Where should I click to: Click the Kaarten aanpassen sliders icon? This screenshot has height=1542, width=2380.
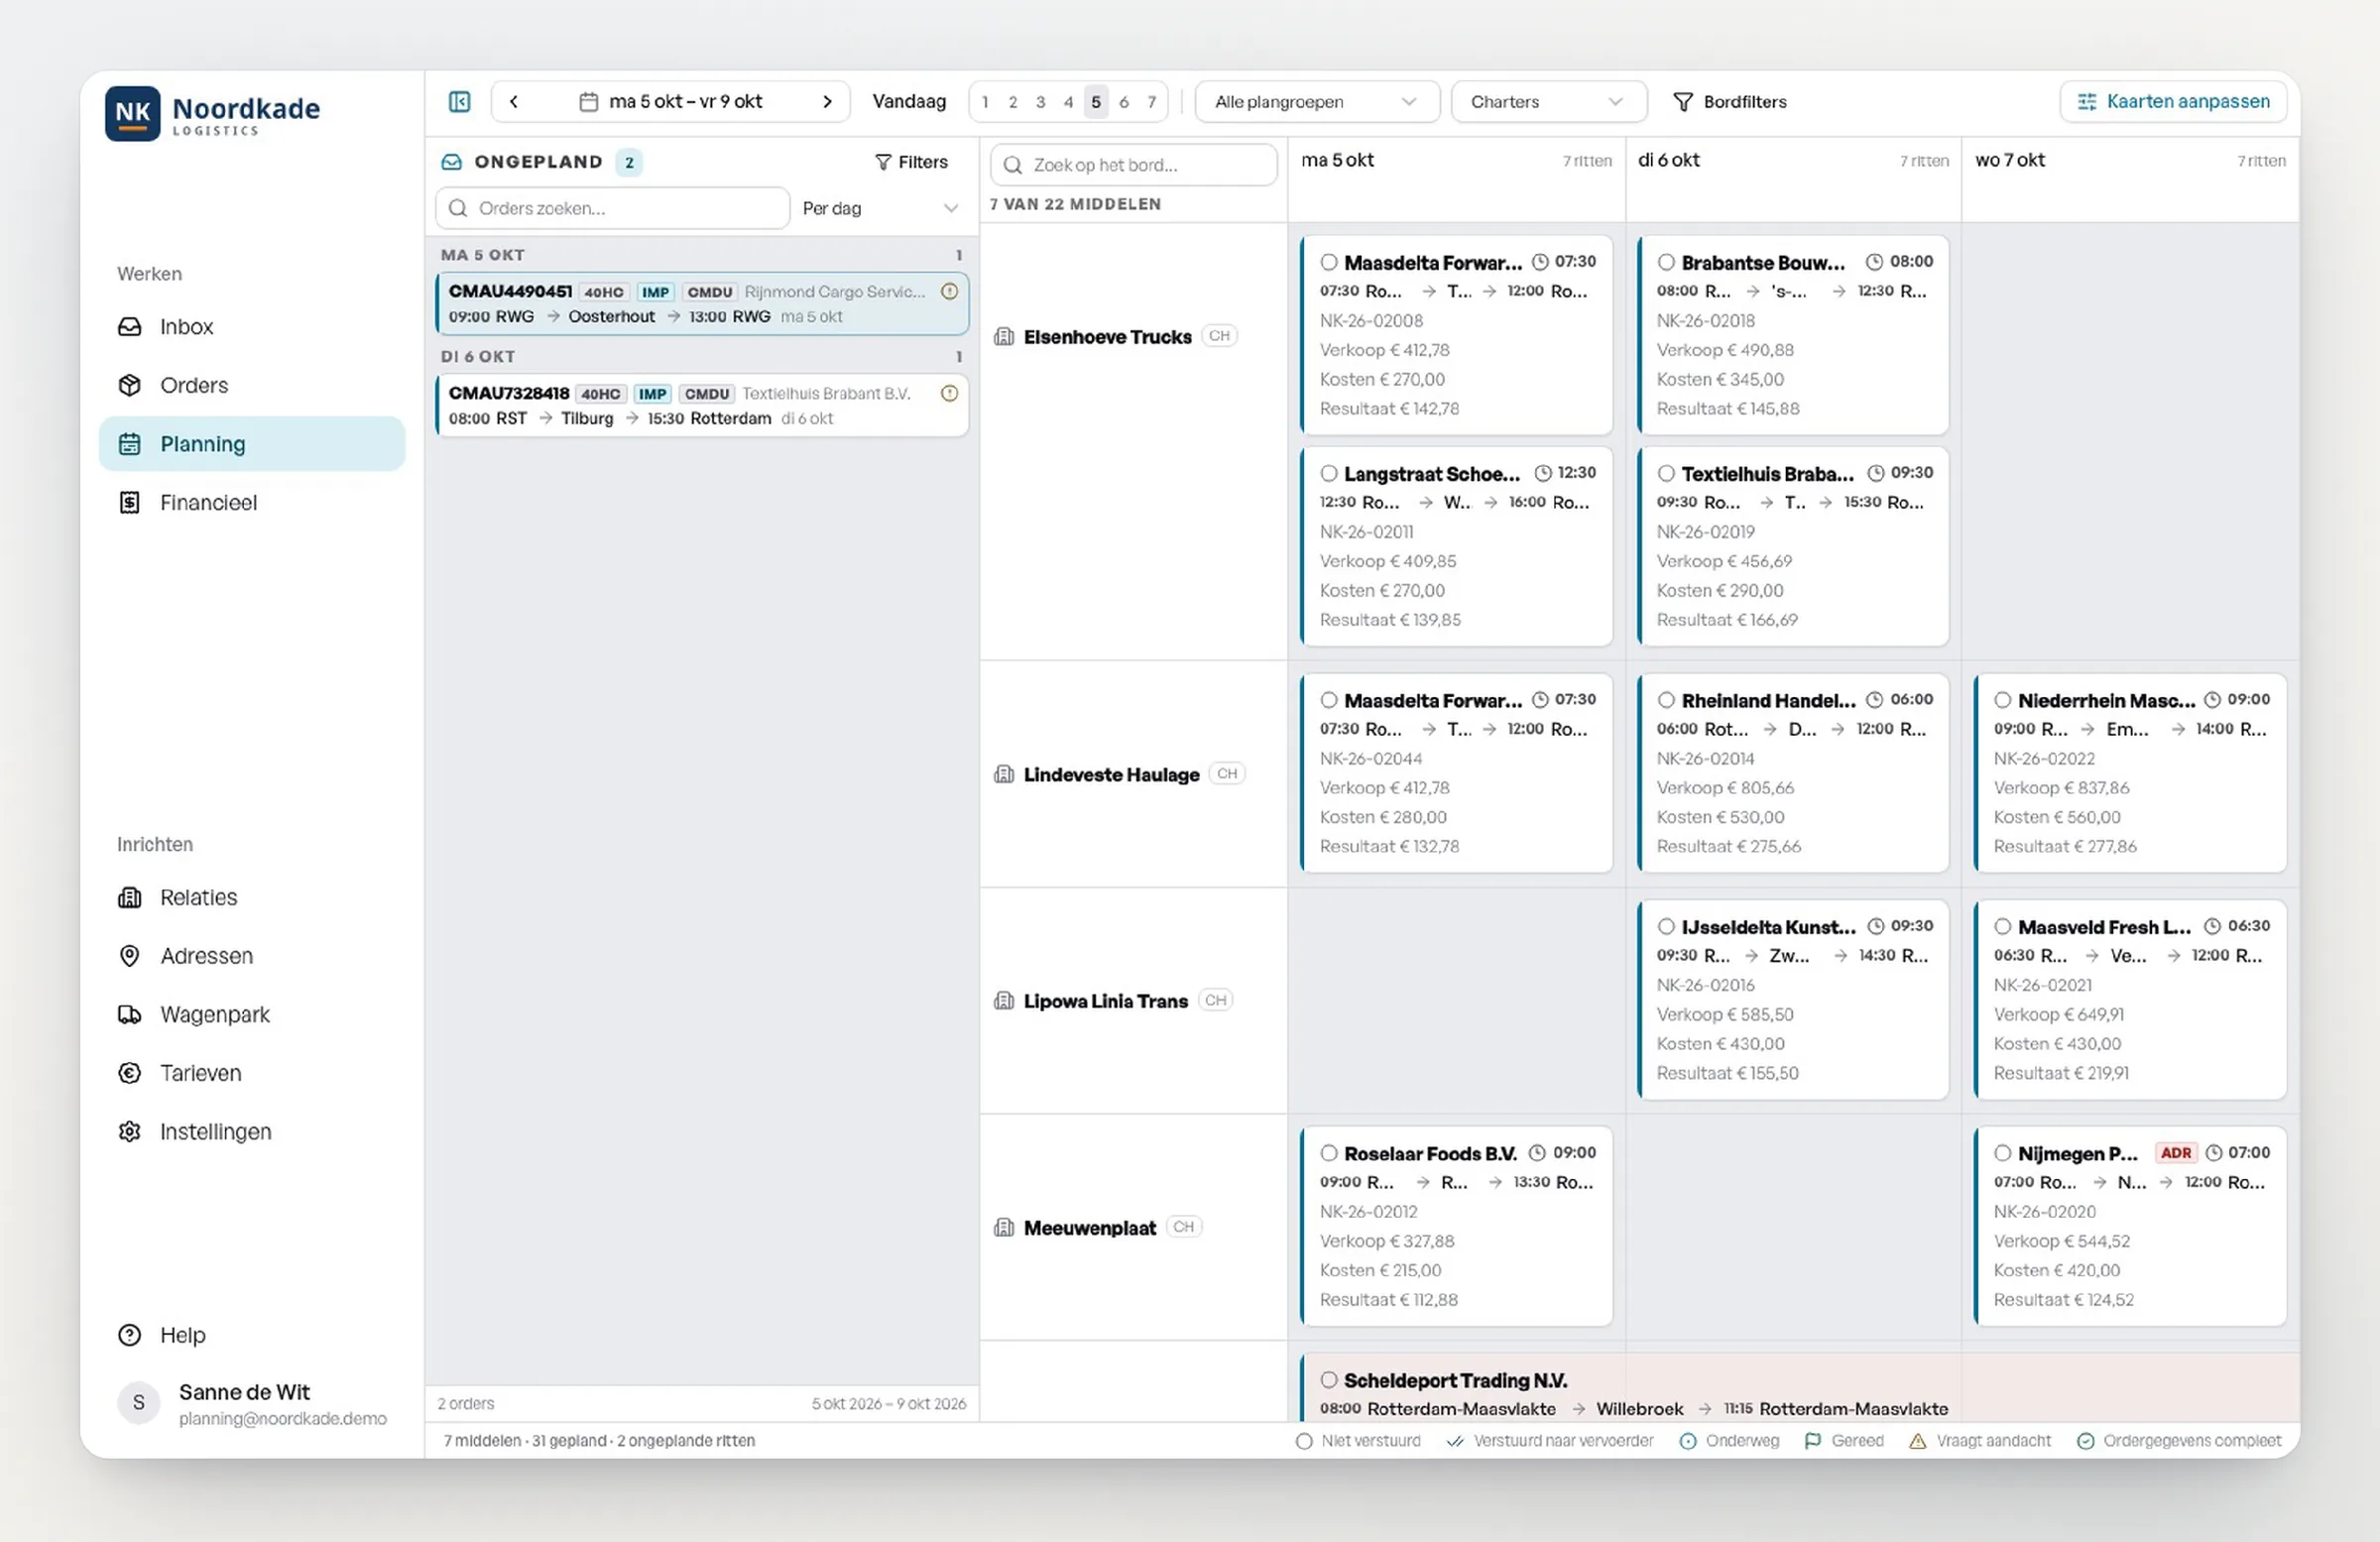2087,102
